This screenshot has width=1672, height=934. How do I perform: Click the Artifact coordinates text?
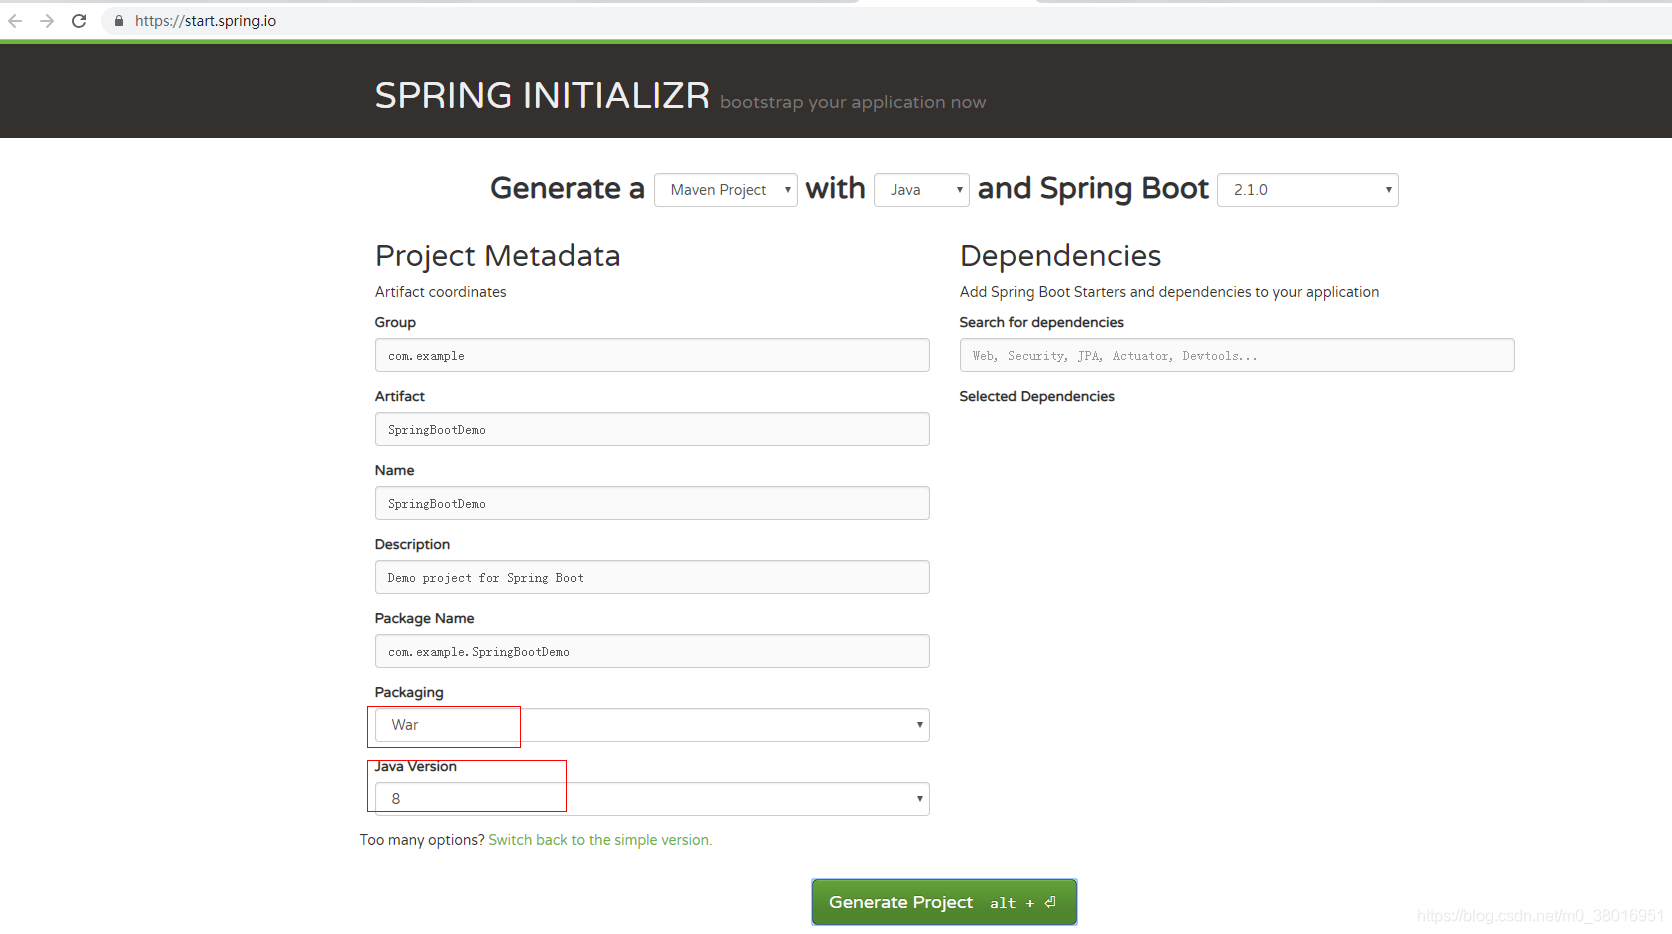click(x=441, y=292)
